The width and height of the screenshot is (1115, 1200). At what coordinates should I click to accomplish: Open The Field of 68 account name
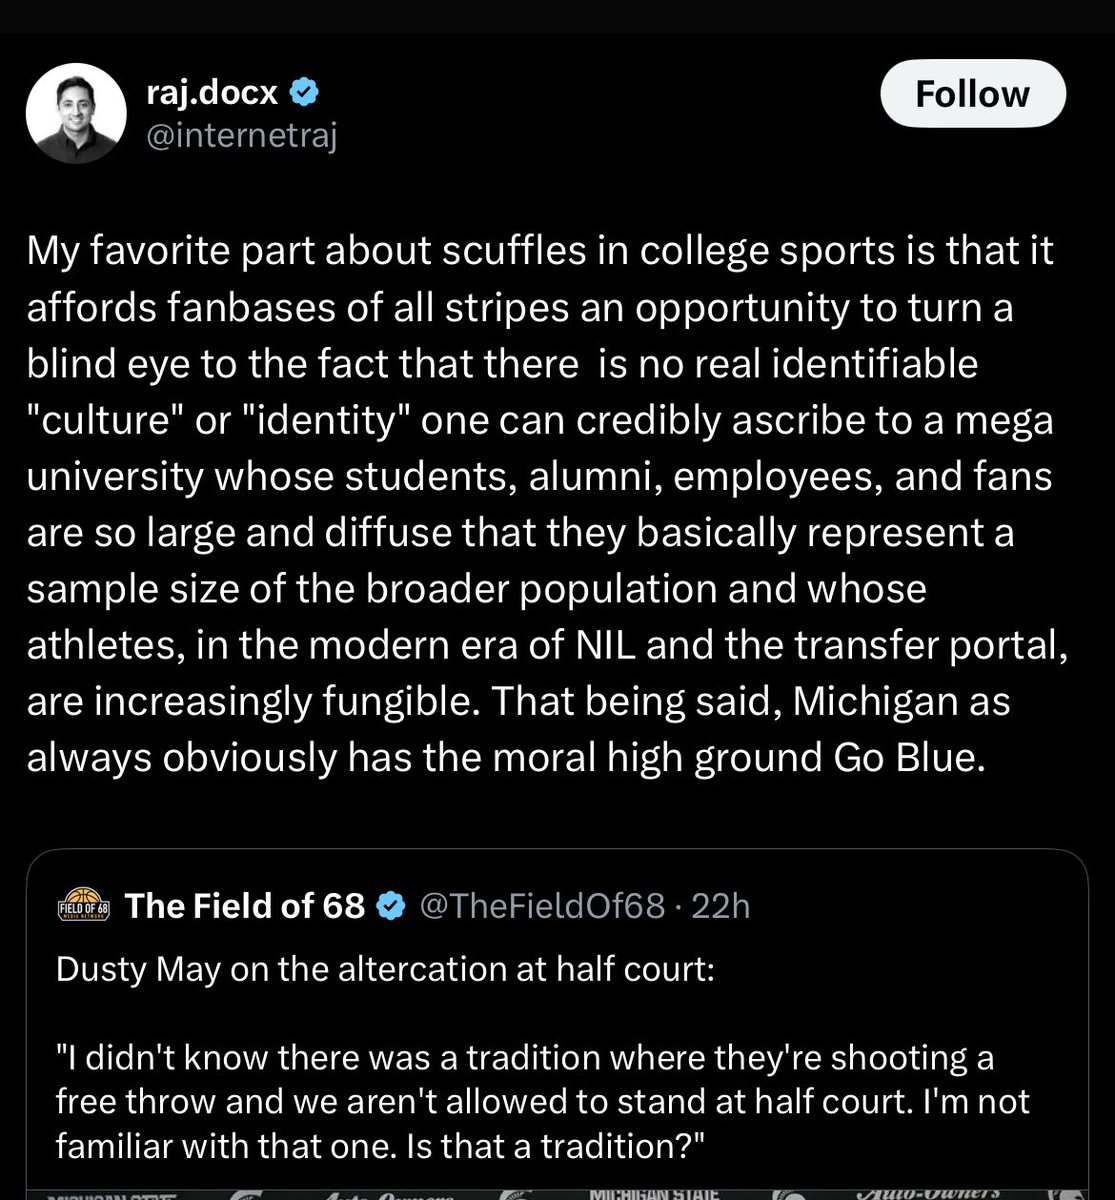245,906
